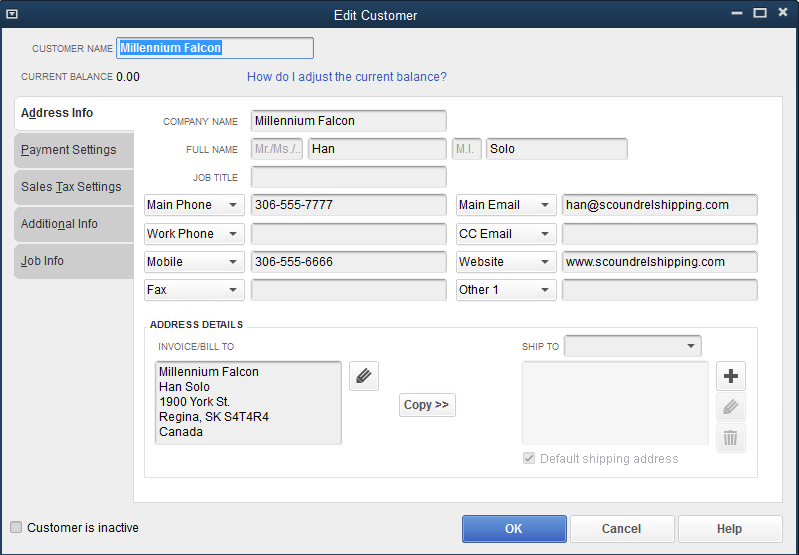Click the Ship To delete trash icon
The image size is (799, 555).
tap(731, 438)
